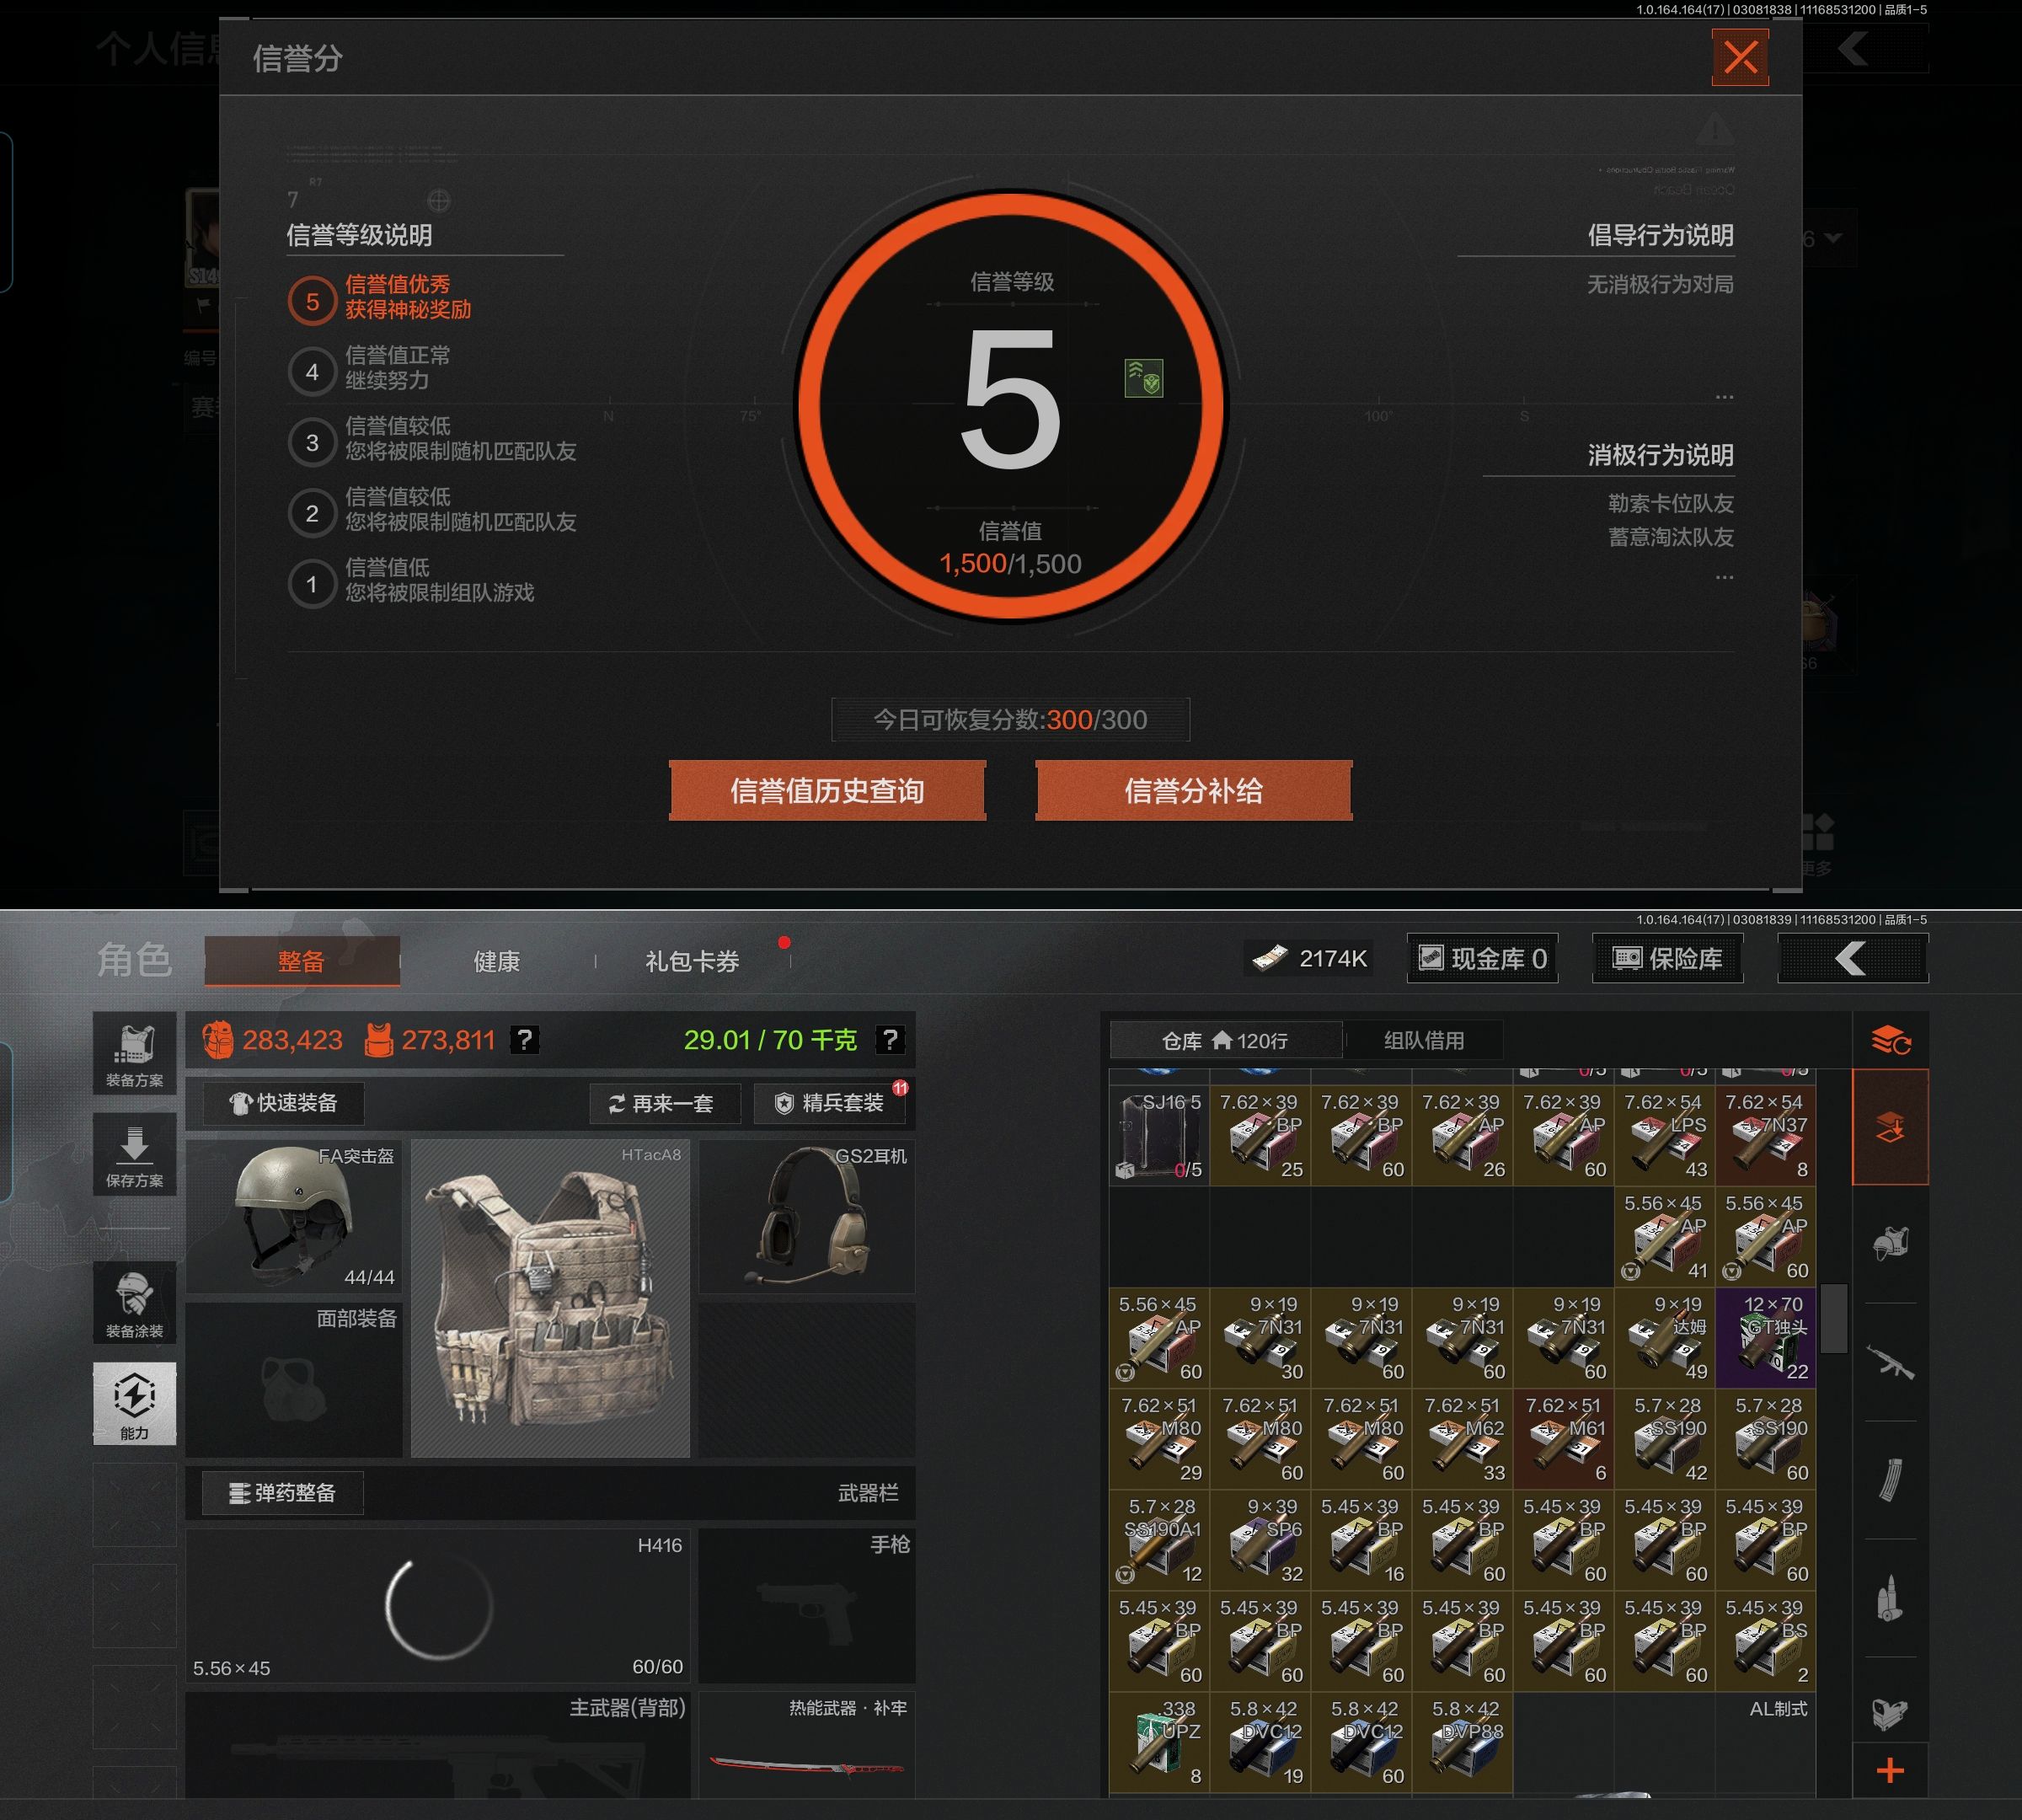
Task: Filter warehouse by magazine icon
Action: [x=1890, y=1480]
